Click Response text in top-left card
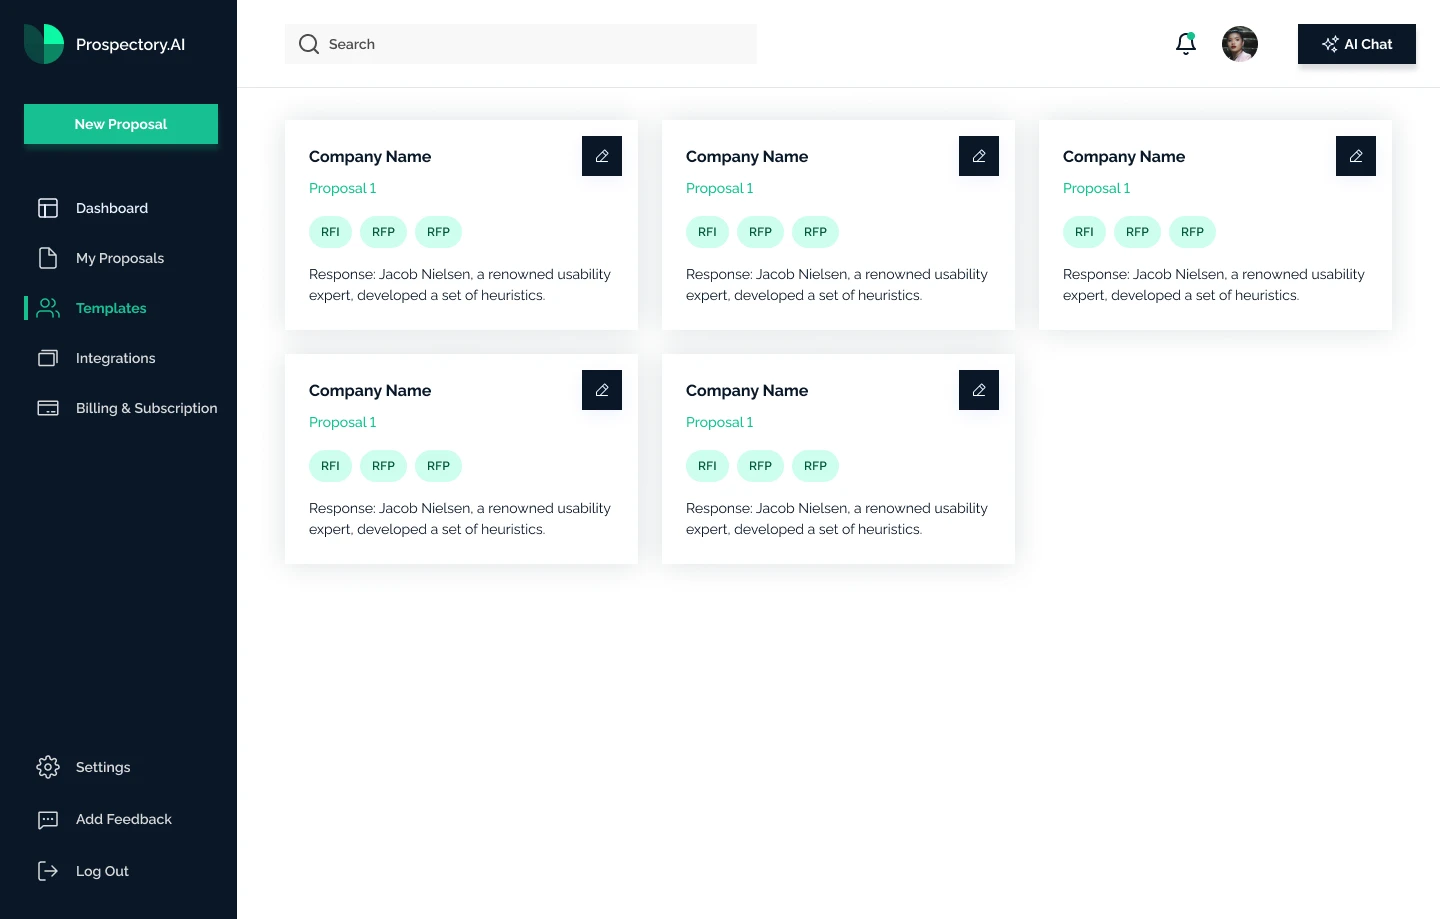The width and height of the screenshot is (1440, 919). [x=460, y=285]
